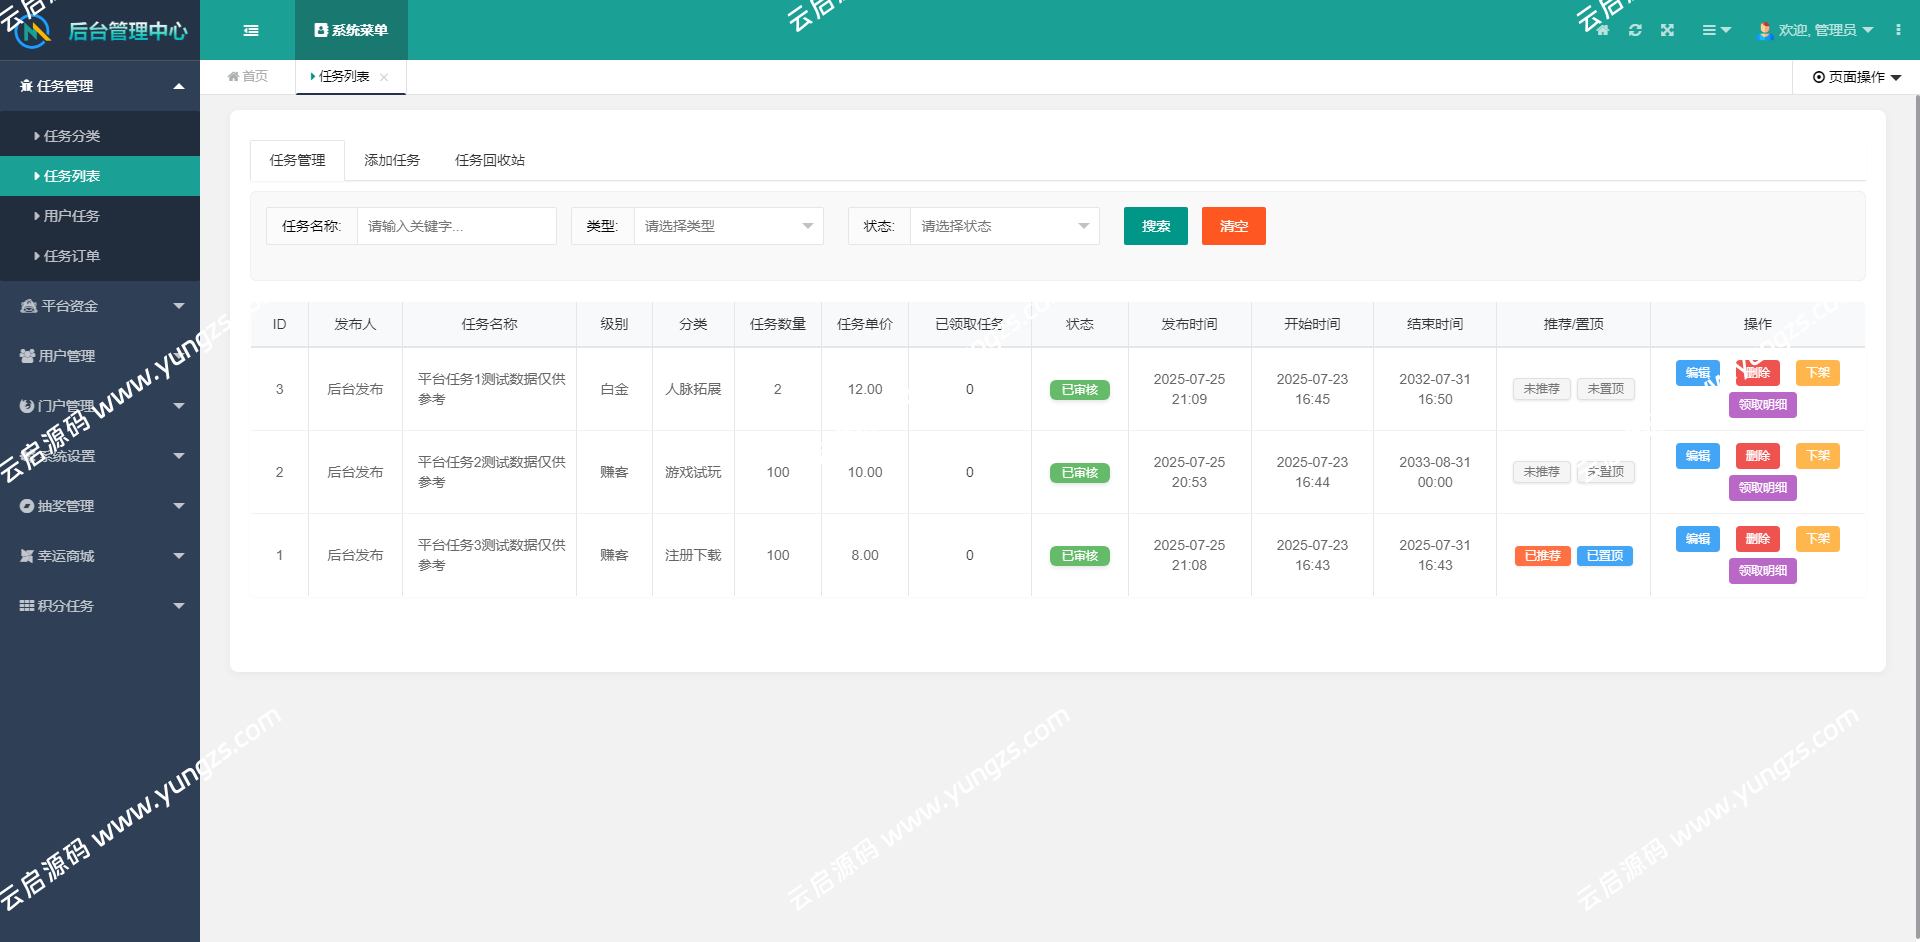
Task: Open the 任务回收站 tab
Action: (489, 160)
